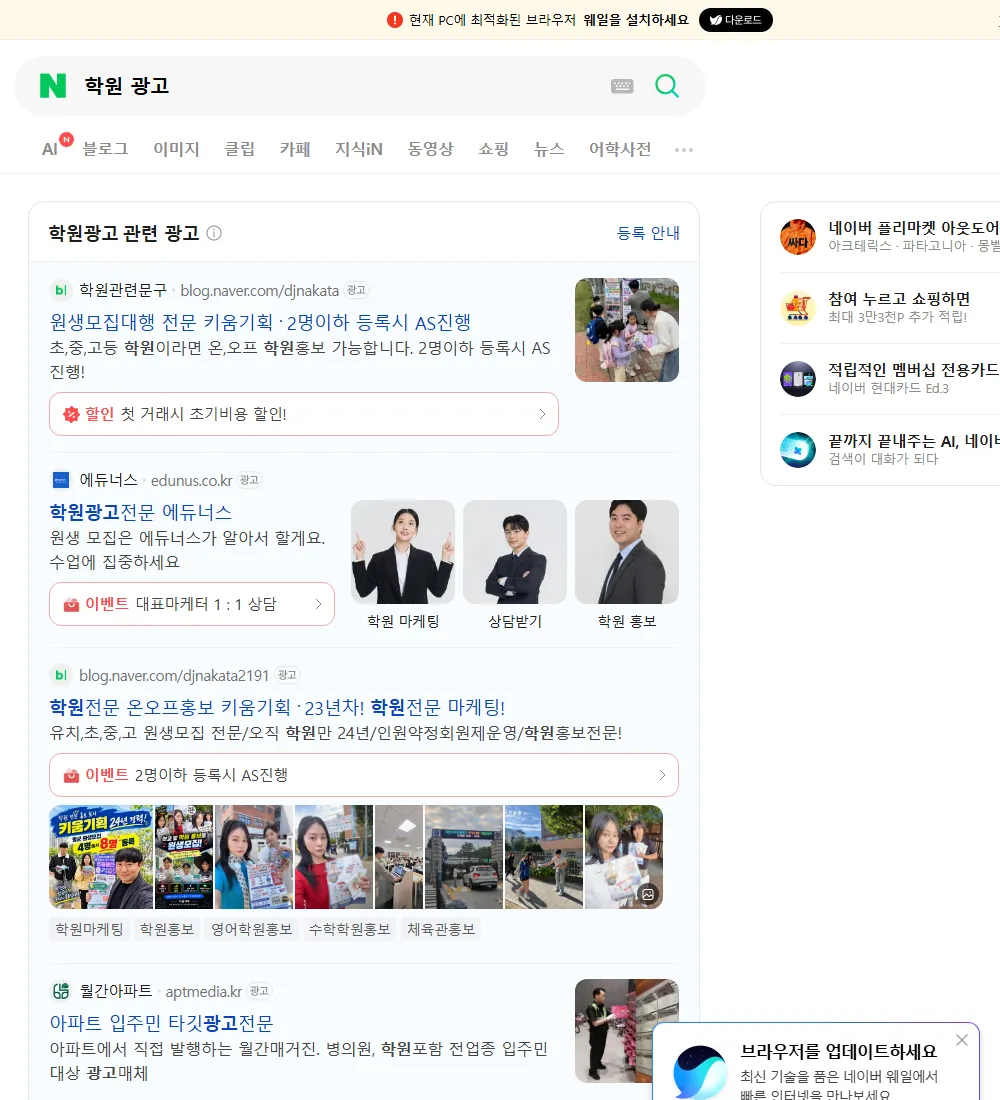Image resolution: width=1000 pixels, height=1100 pixels.
Task: Switch to the 지식iN tab
Action: pos(359,149)
